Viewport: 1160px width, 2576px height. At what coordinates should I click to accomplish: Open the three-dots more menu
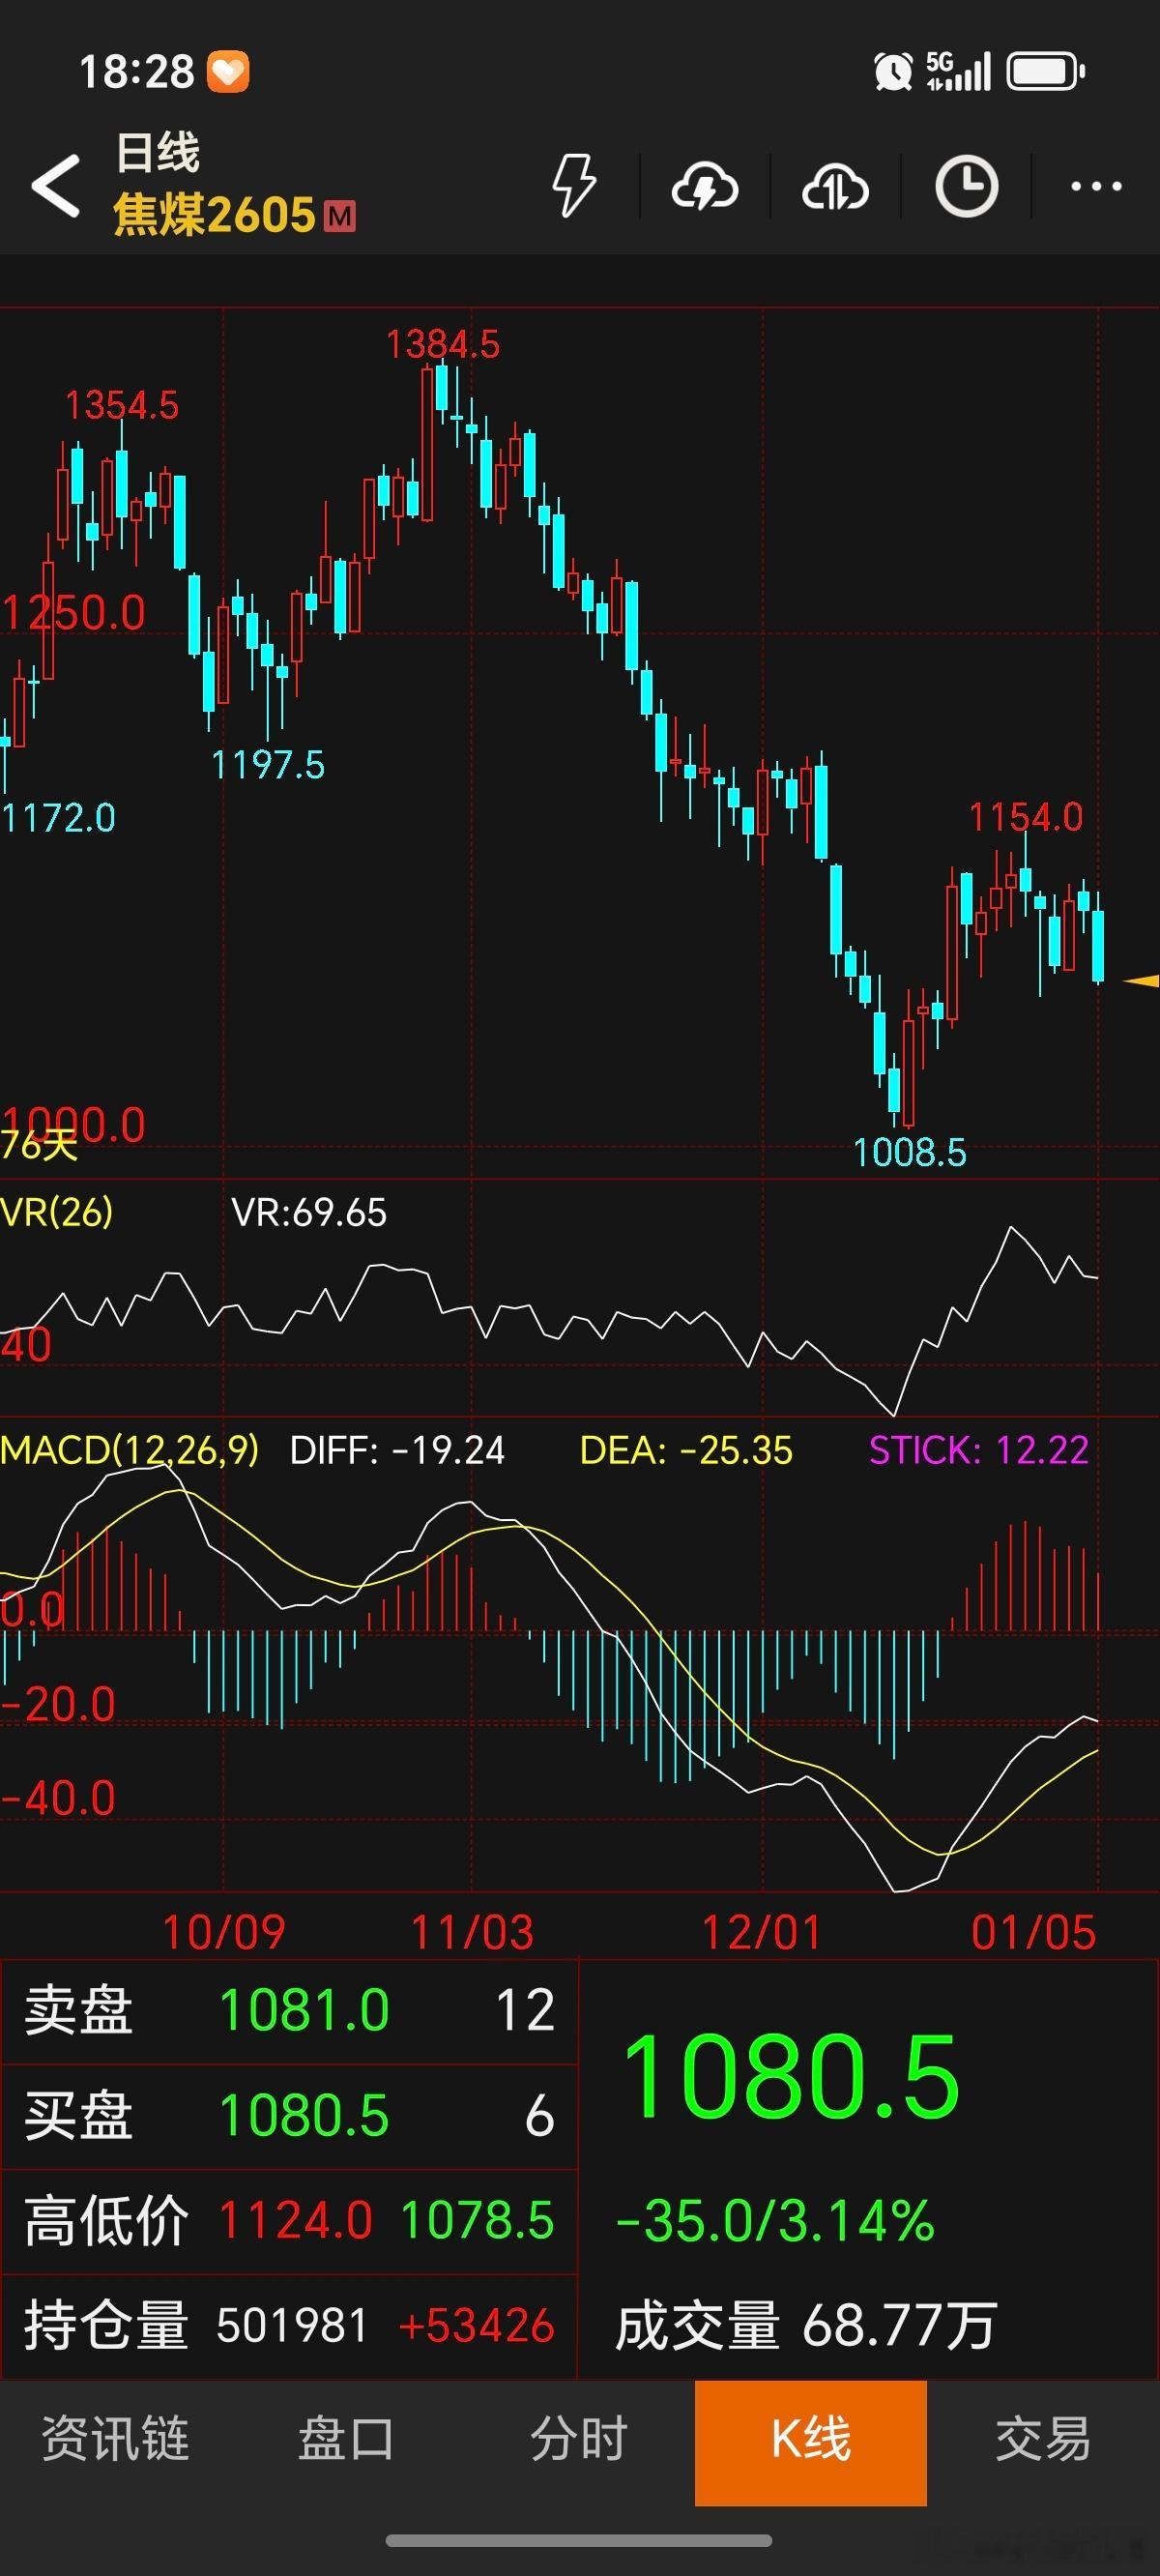[1096, 186]
